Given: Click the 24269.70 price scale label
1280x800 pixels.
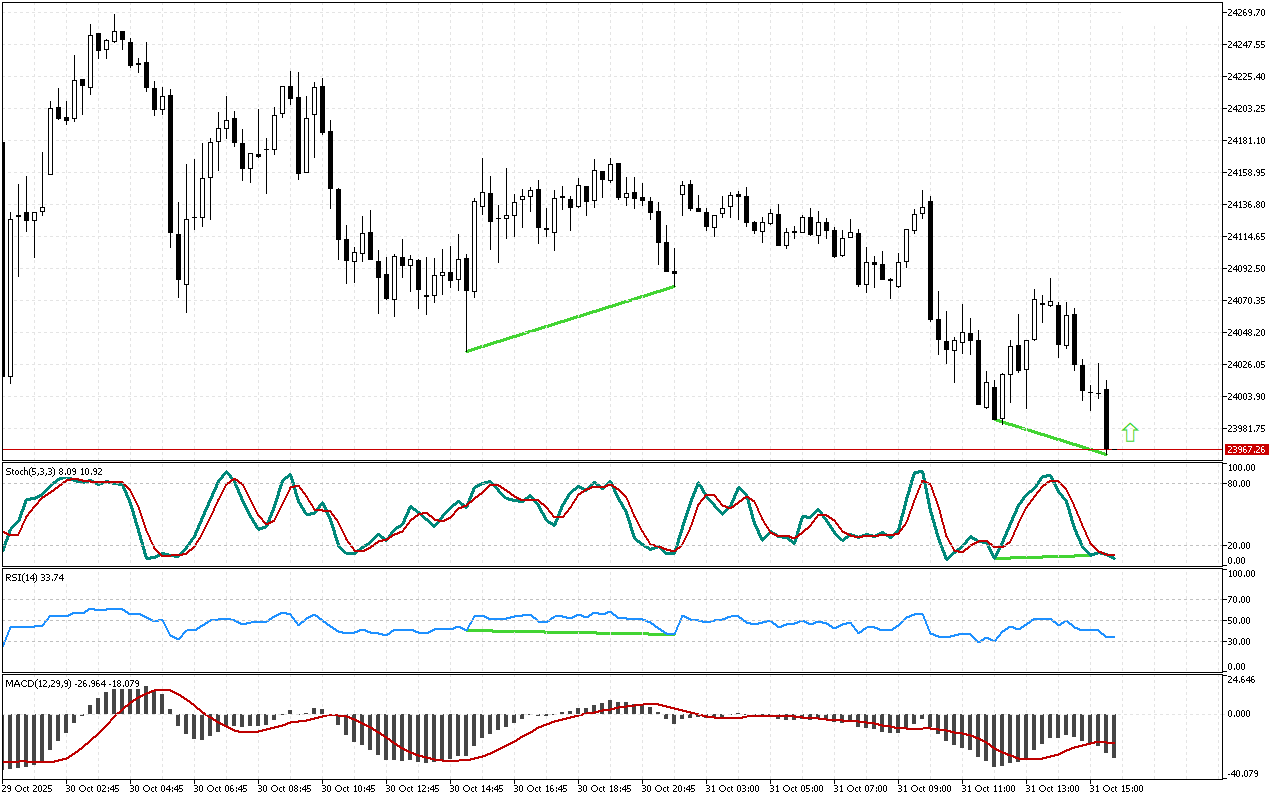Looking at the screenshot, I should coord(1246,12).
